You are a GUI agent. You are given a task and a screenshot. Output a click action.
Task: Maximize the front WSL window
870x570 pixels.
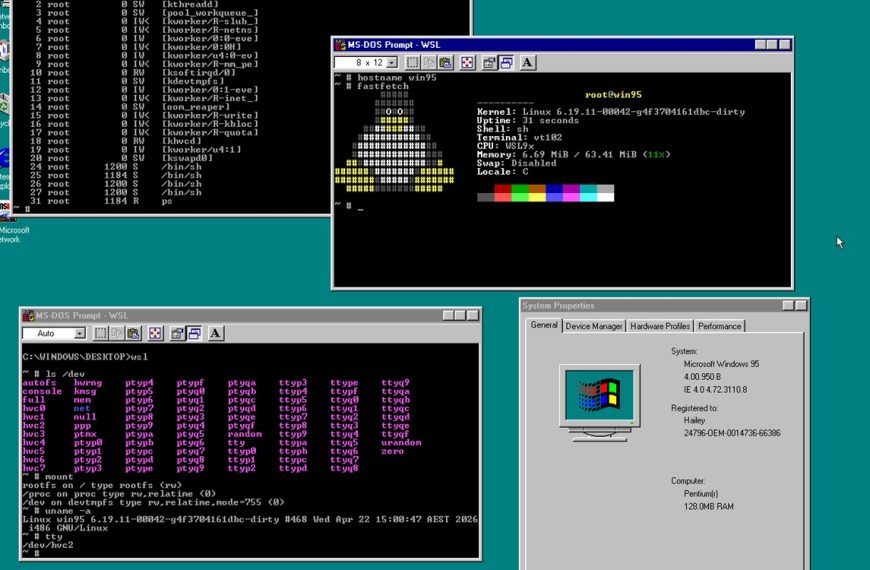click(x=771, y=45)
